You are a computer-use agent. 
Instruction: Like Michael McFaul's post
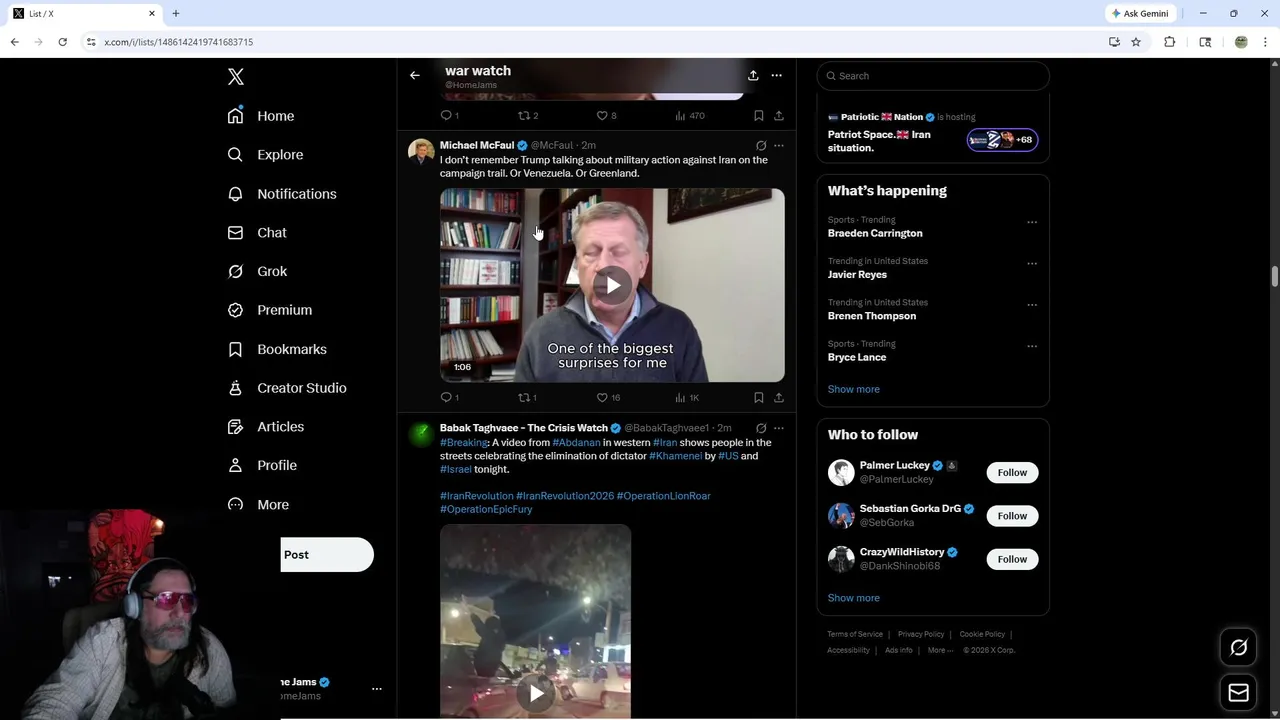[608, 398]
